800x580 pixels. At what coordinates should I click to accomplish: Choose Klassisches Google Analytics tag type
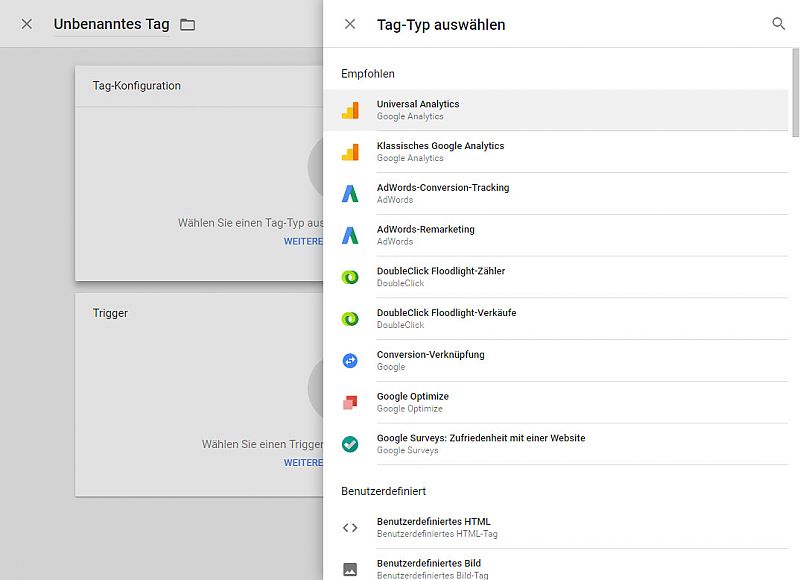tap(556, 152)
